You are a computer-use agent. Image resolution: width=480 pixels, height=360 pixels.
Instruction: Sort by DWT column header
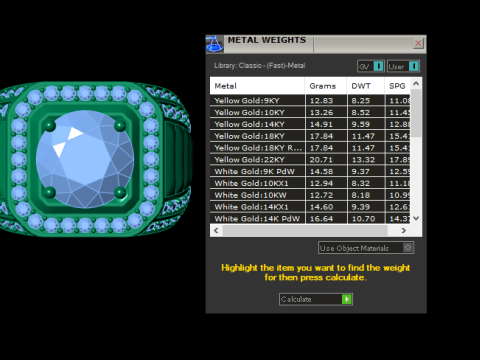(x=366, y=86)
